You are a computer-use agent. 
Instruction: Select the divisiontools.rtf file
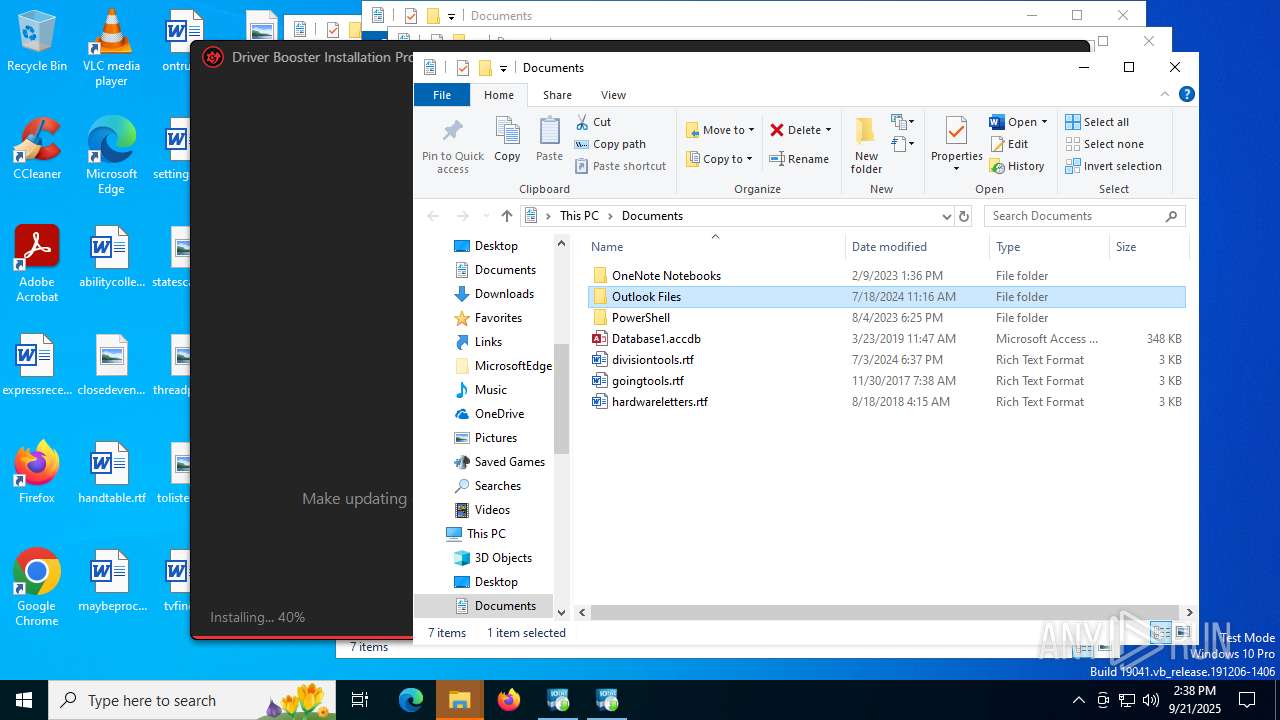pos(652,360)
